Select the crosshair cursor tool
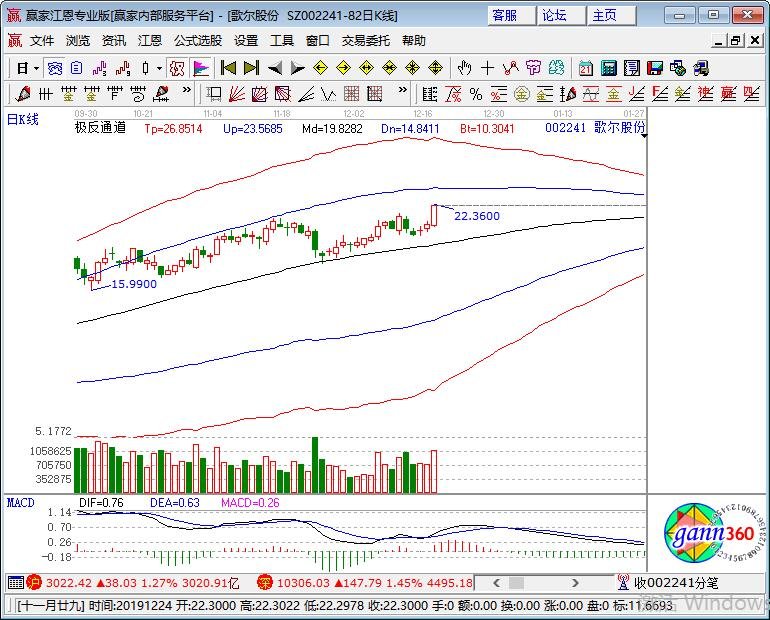The height and width of the screenshot is (620, 770). [487, 68]
